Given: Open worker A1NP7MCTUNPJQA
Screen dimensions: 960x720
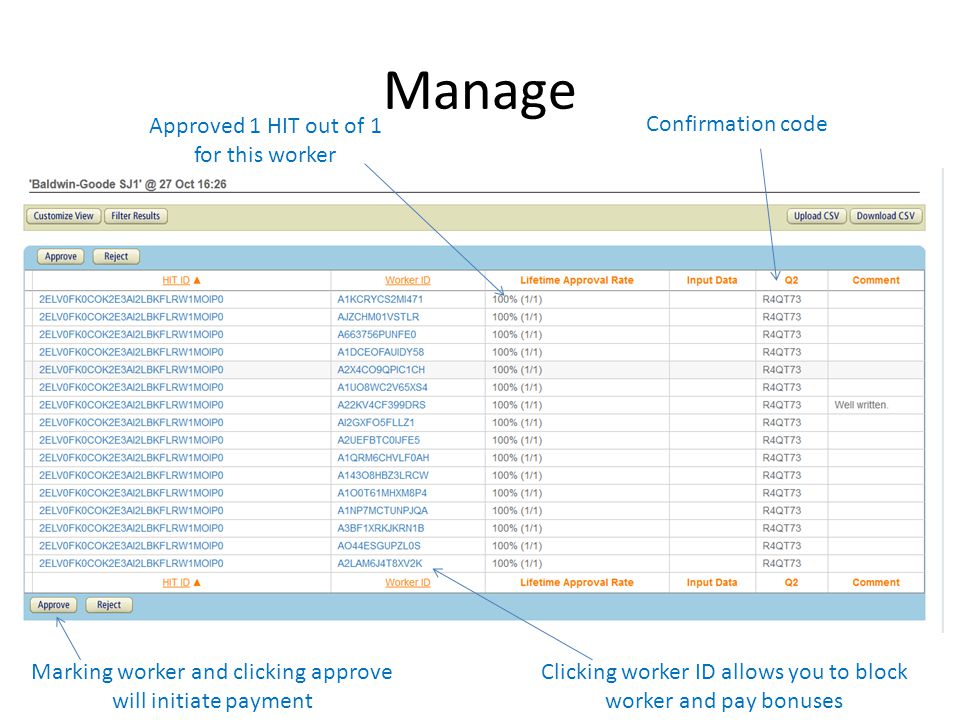Looking at the screenshot, I should point(383,511).
